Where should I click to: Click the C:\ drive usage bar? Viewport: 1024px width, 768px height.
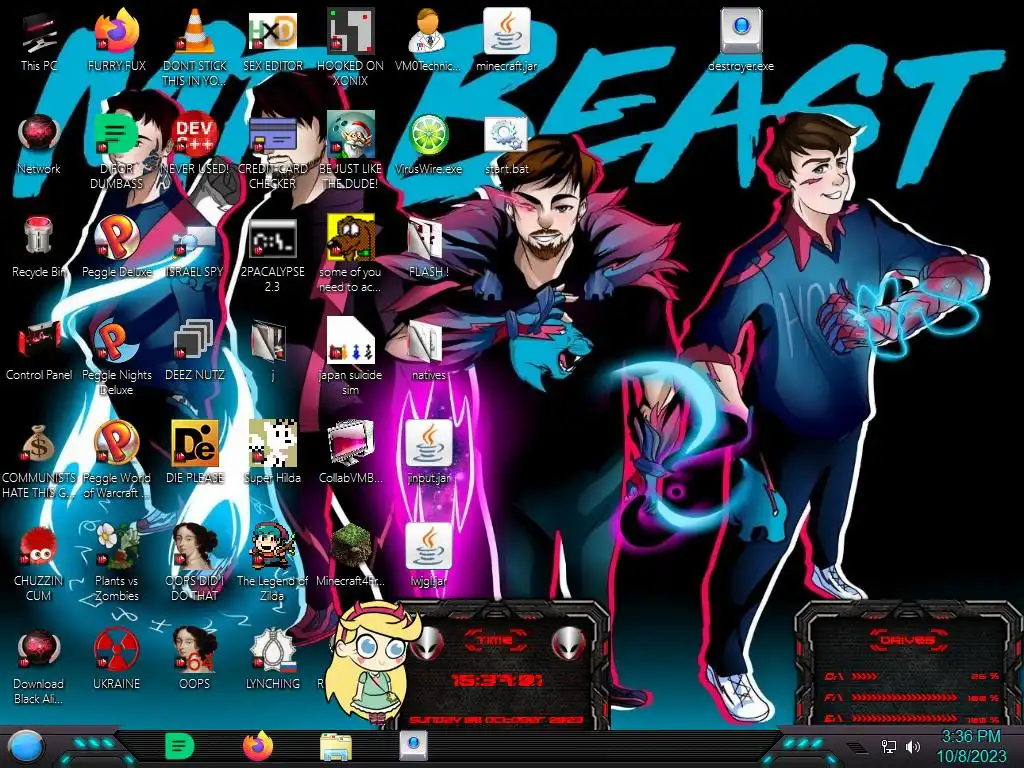(x=912, y=677)
